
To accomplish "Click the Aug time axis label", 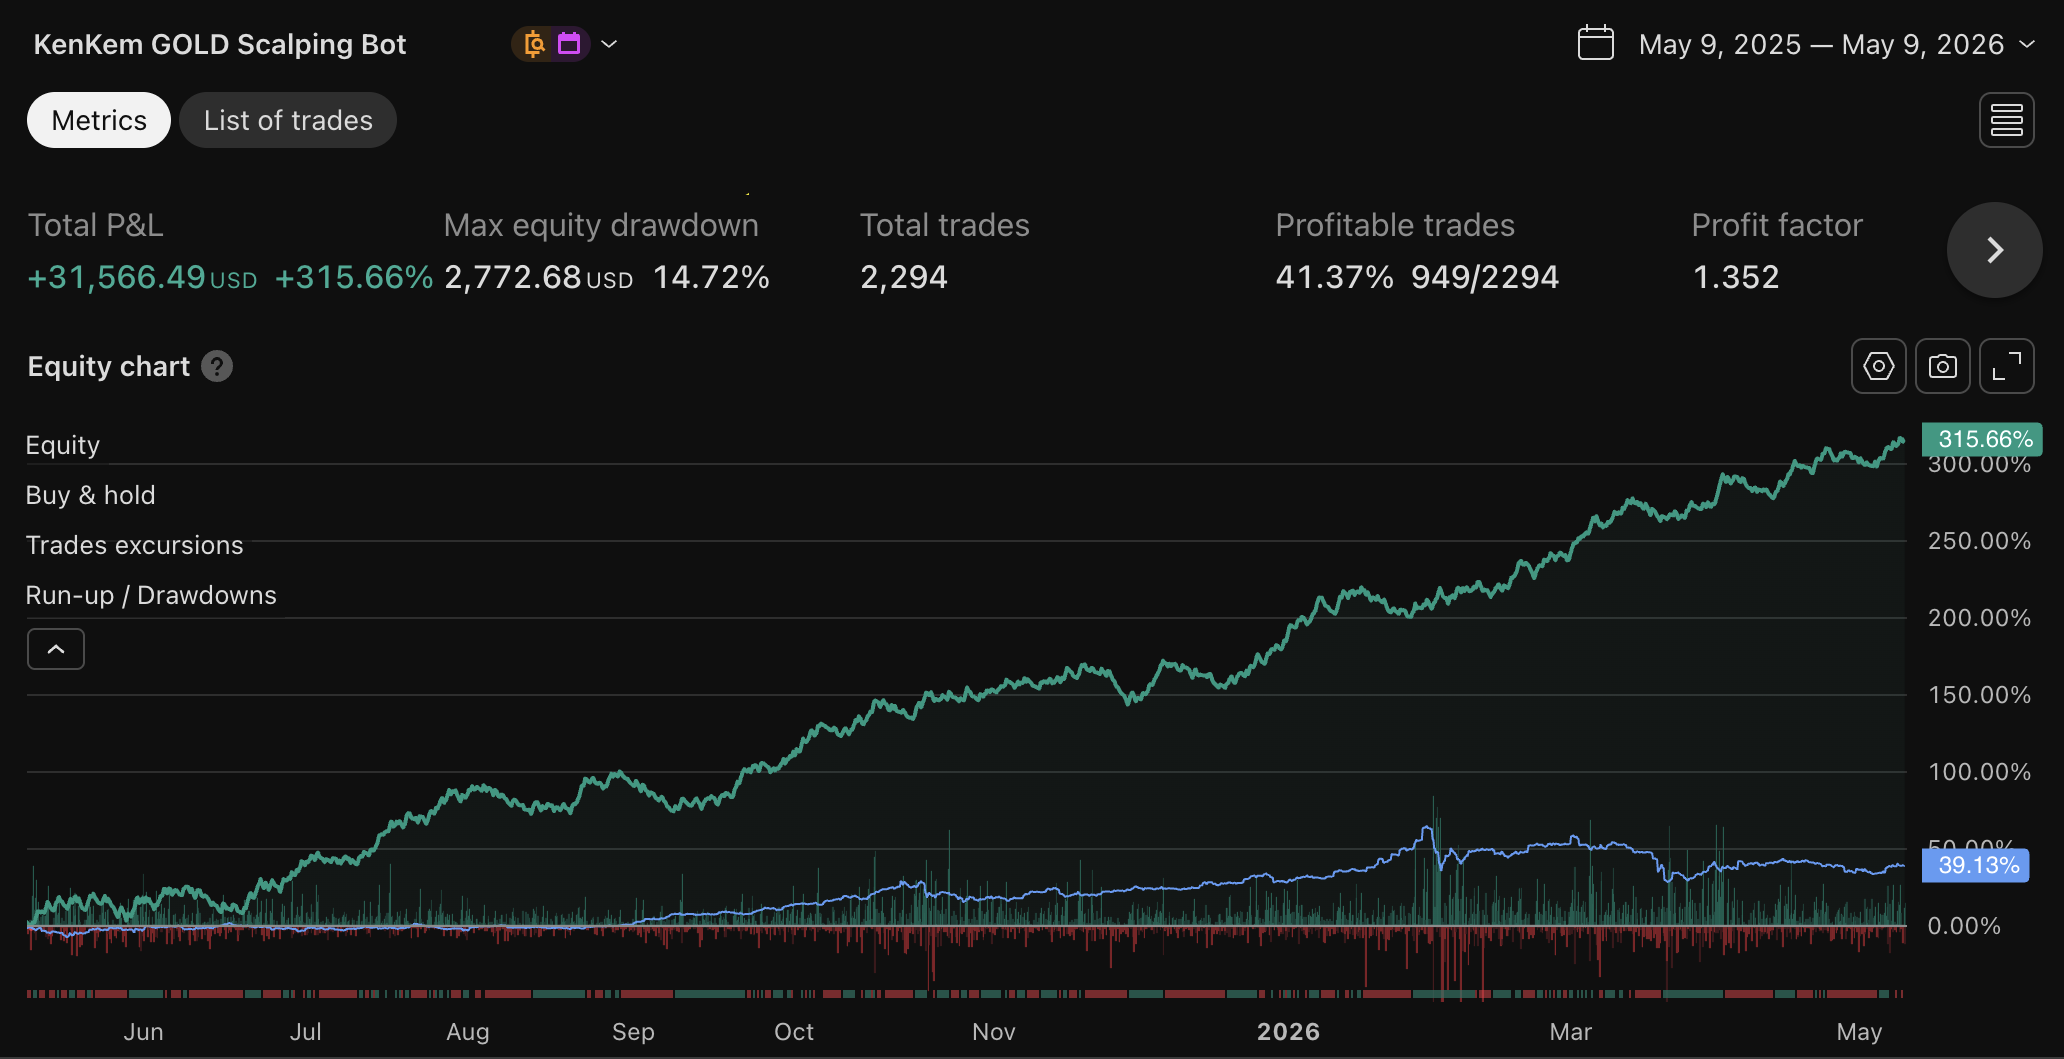I will [467, 1031].
